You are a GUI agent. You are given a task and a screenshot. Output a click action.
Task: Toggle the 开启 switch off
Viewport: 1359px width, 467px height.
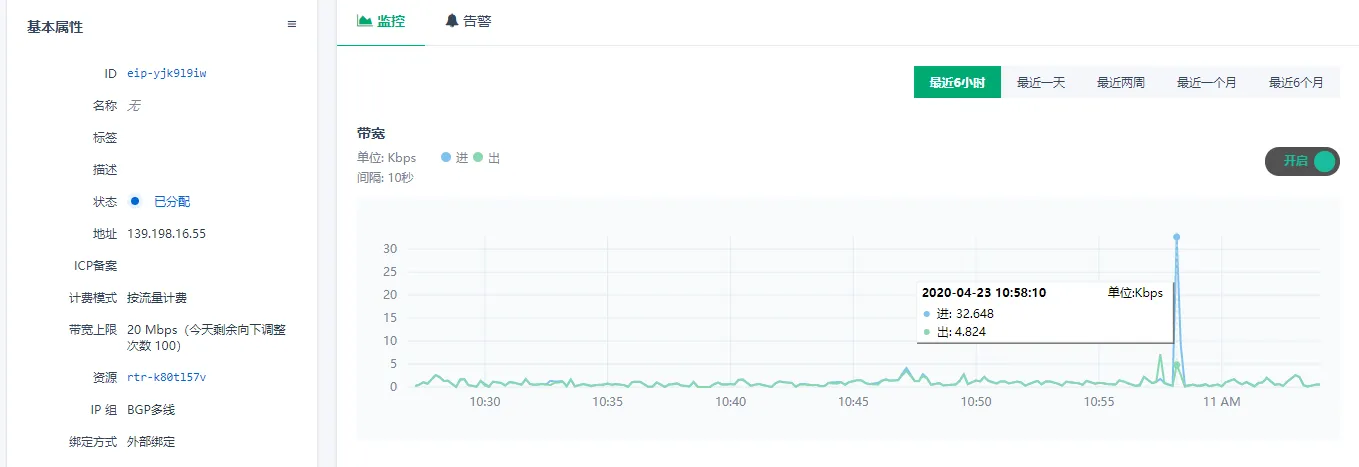[1302, 161]
